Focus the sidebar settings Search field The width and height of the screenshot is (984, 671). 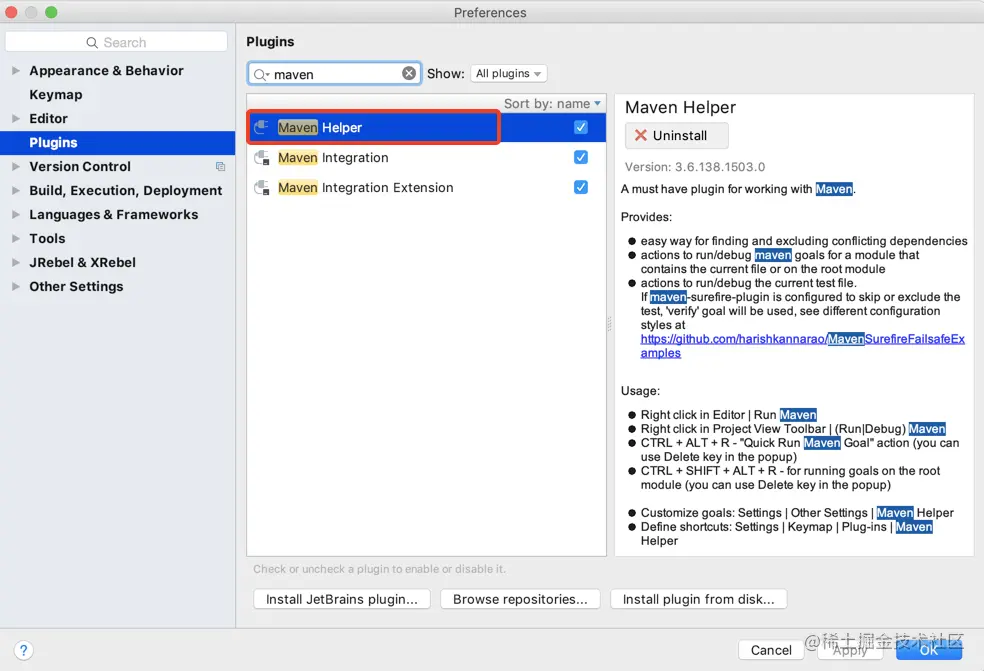(x=116, y=42)
